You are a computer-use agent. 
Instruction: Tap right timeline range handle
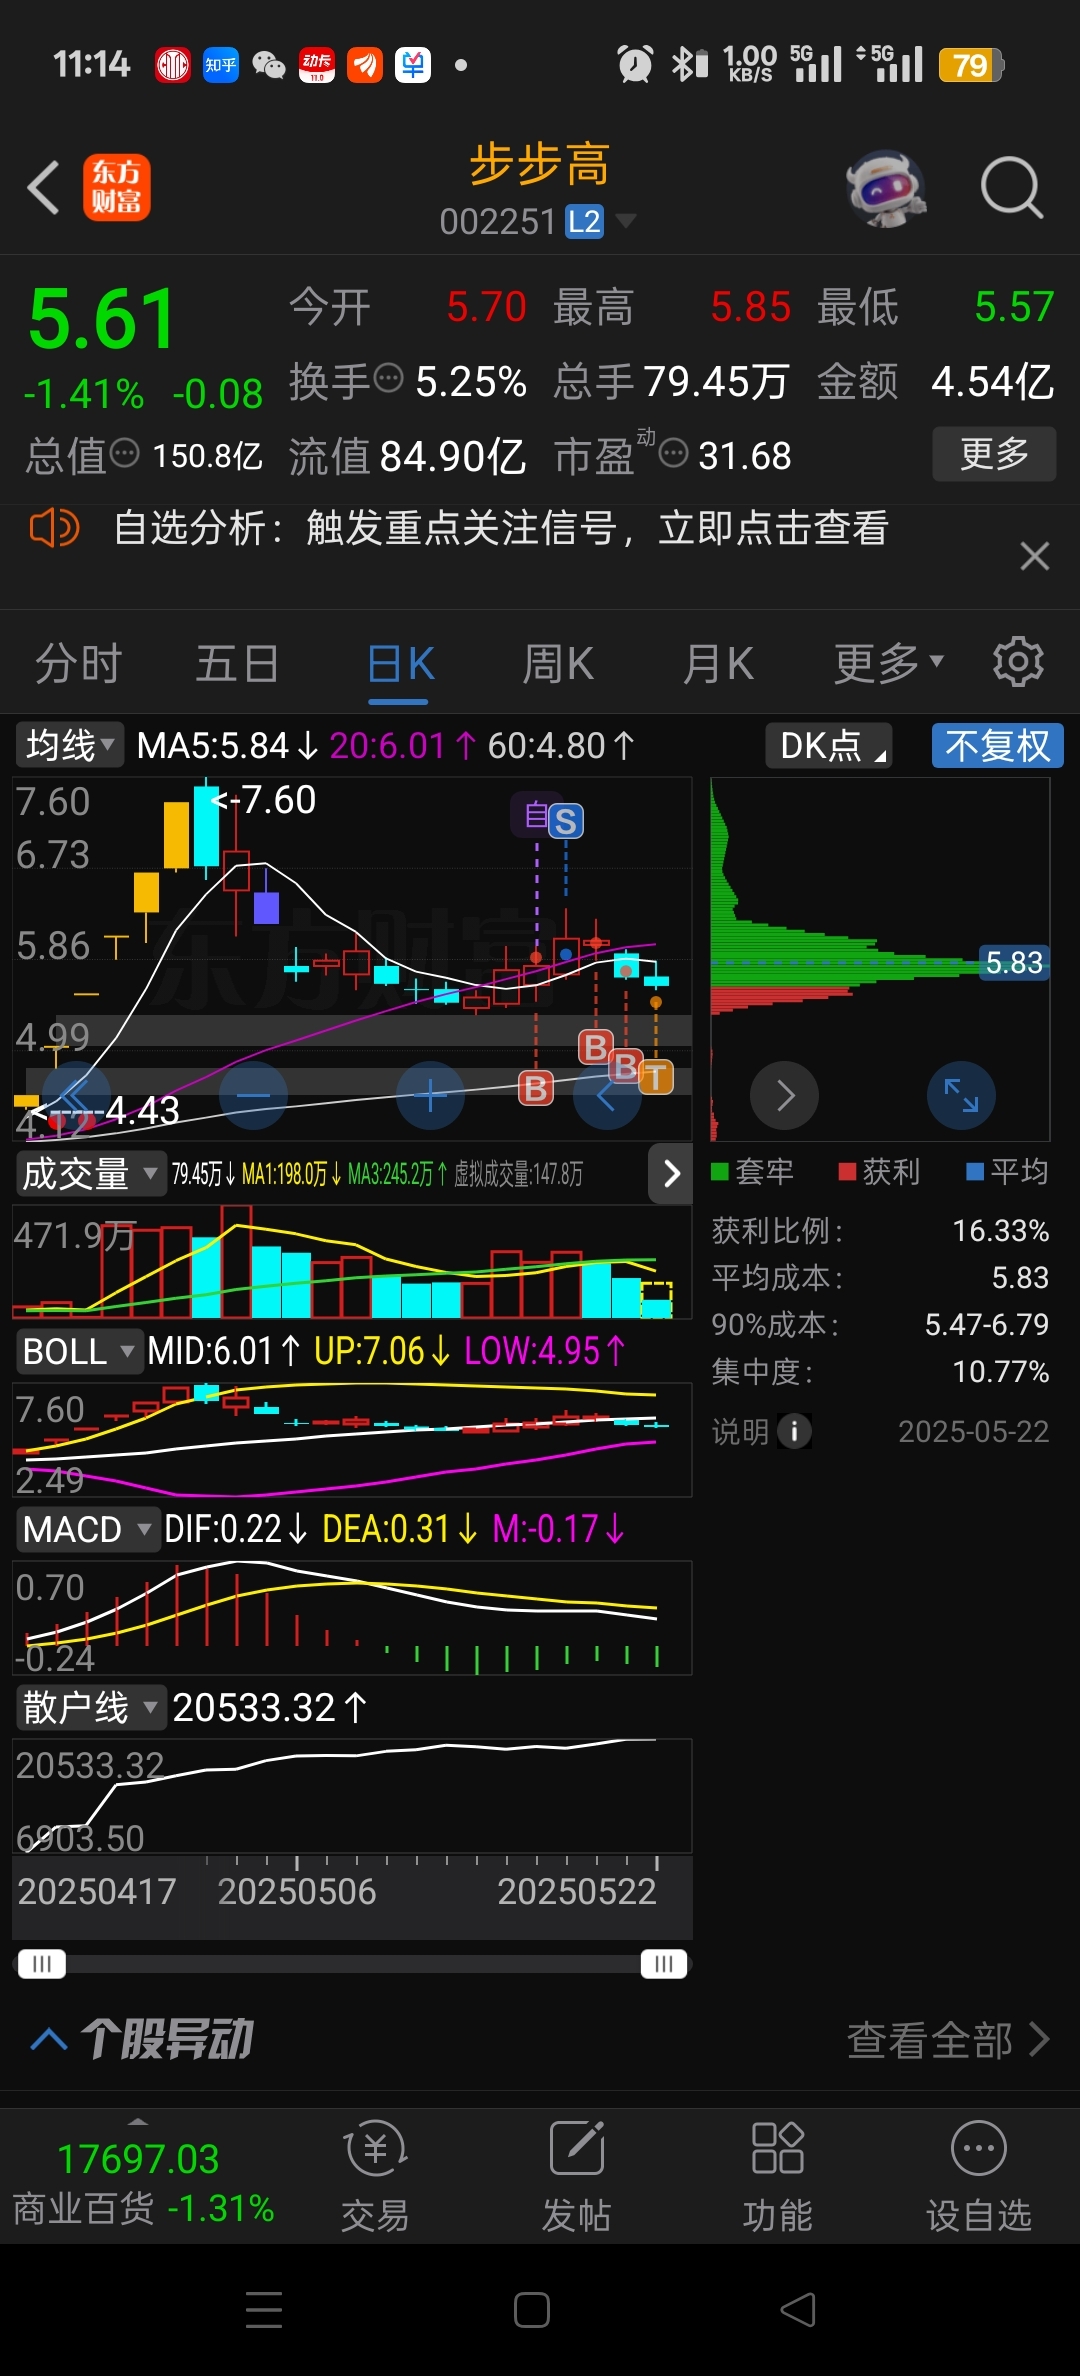click(x=664, y=1964)
